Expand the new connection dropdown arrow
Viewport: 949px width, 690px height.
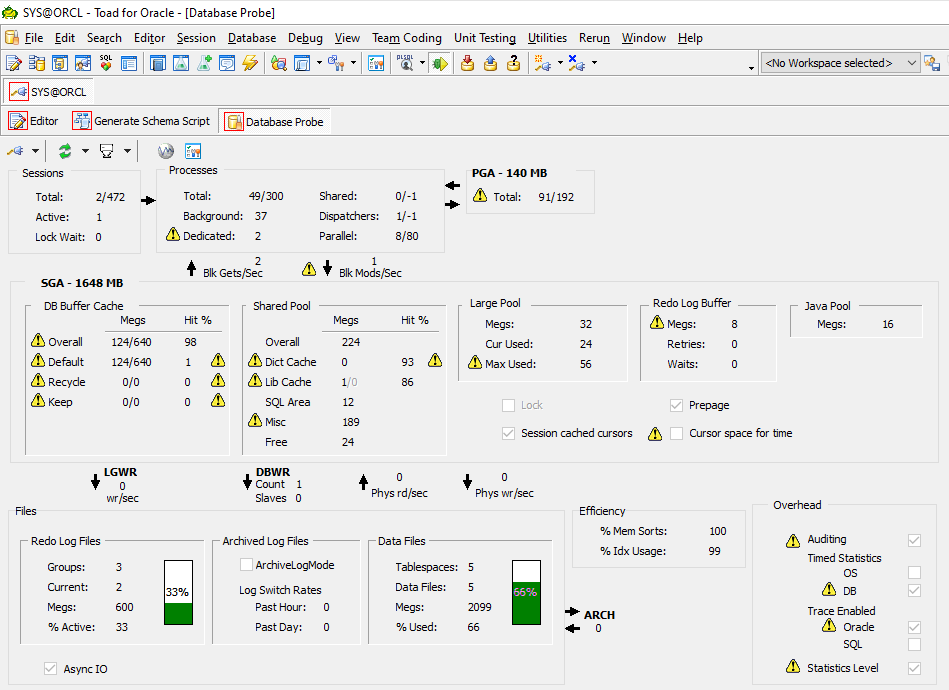coord(560,63)
